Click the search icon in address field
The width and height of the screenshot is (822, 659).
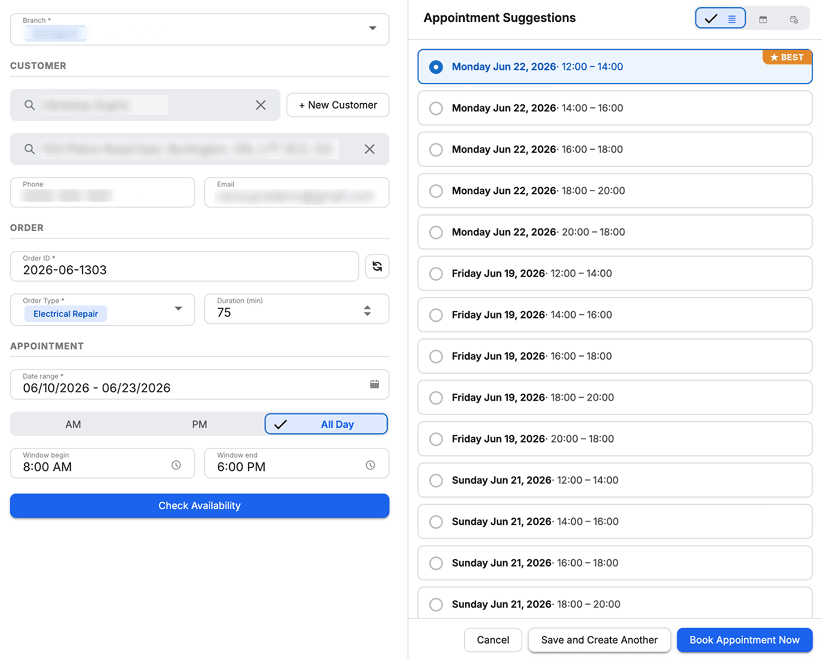(30, 149)
